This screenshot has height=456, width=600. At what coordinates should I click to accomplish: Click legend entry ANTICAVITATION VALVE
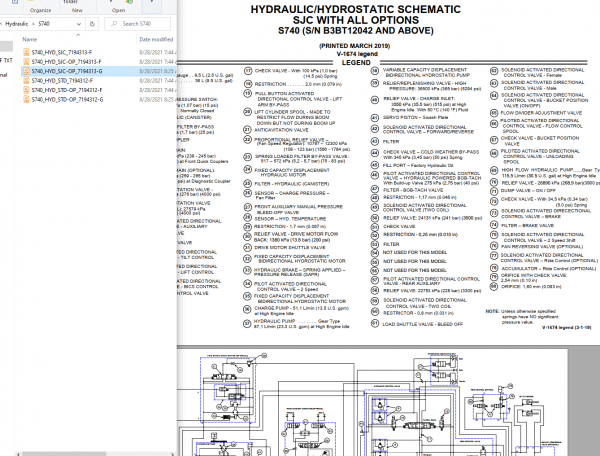pyautogui.click(x=281, y=130)
